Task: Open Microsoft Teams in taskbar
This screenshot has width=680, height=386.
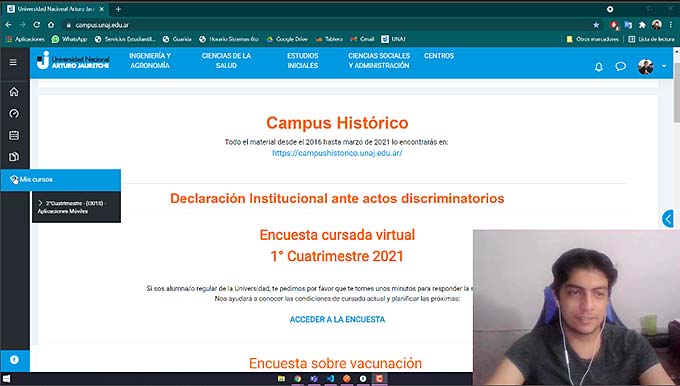Action: 314,379
